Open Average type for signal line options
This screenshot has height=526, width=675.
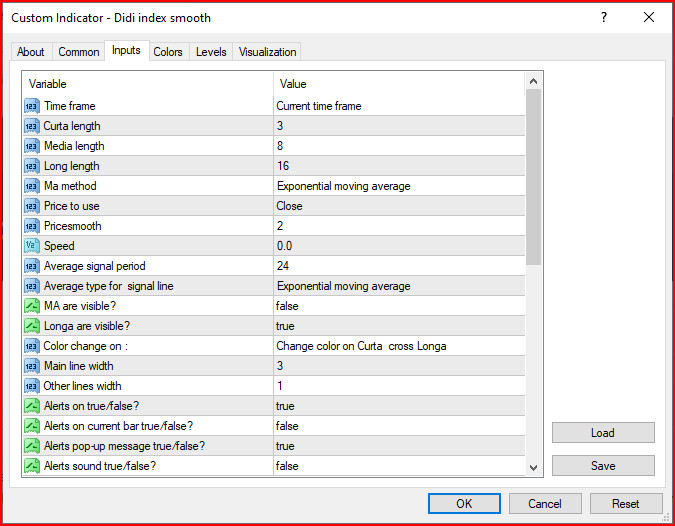[398, 286]
